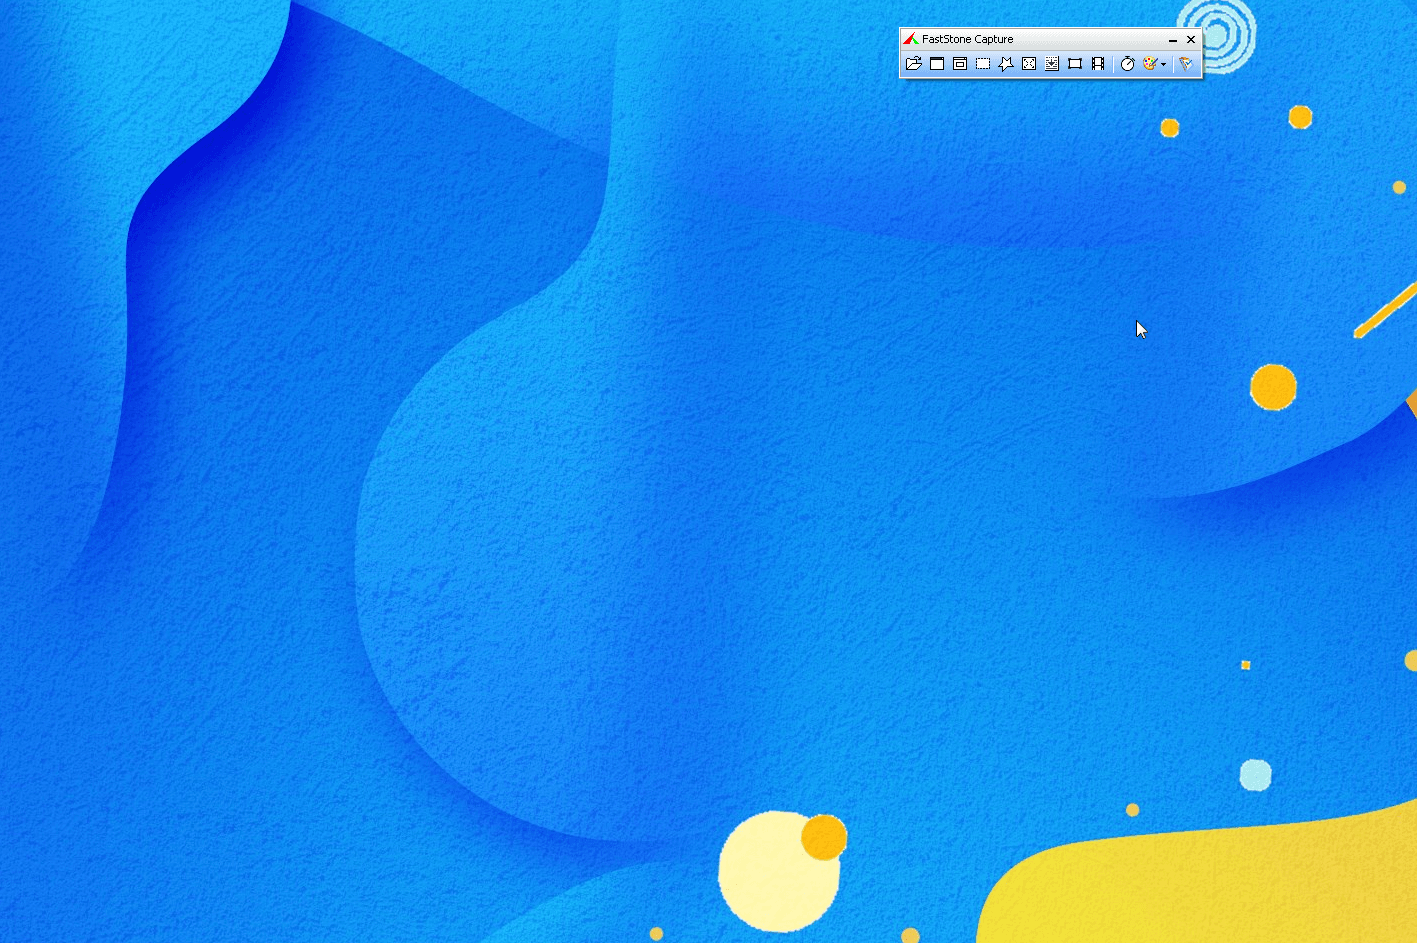The image size is (1417, 943).
Task: Select the Capture Scrolling Window tool
Action: (1052, 64)
